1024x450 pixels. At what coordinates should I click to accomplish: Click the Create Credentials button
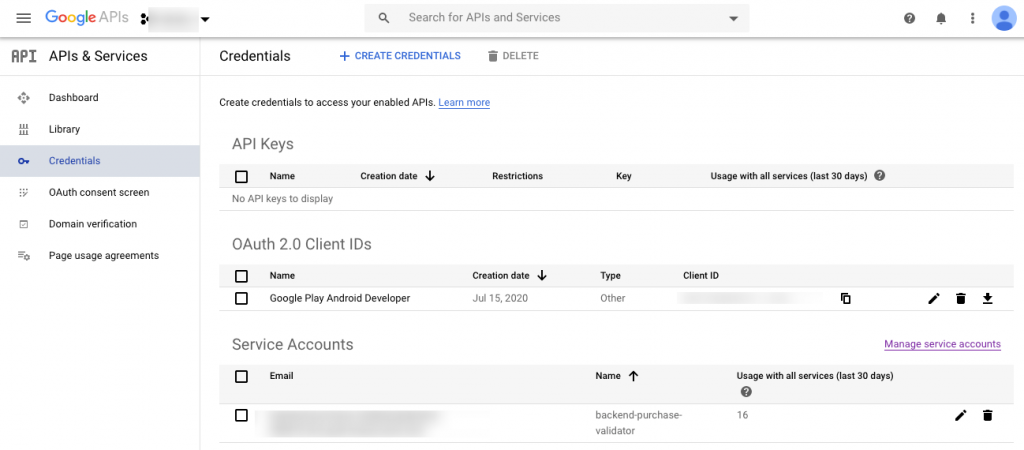pos(400,56)
